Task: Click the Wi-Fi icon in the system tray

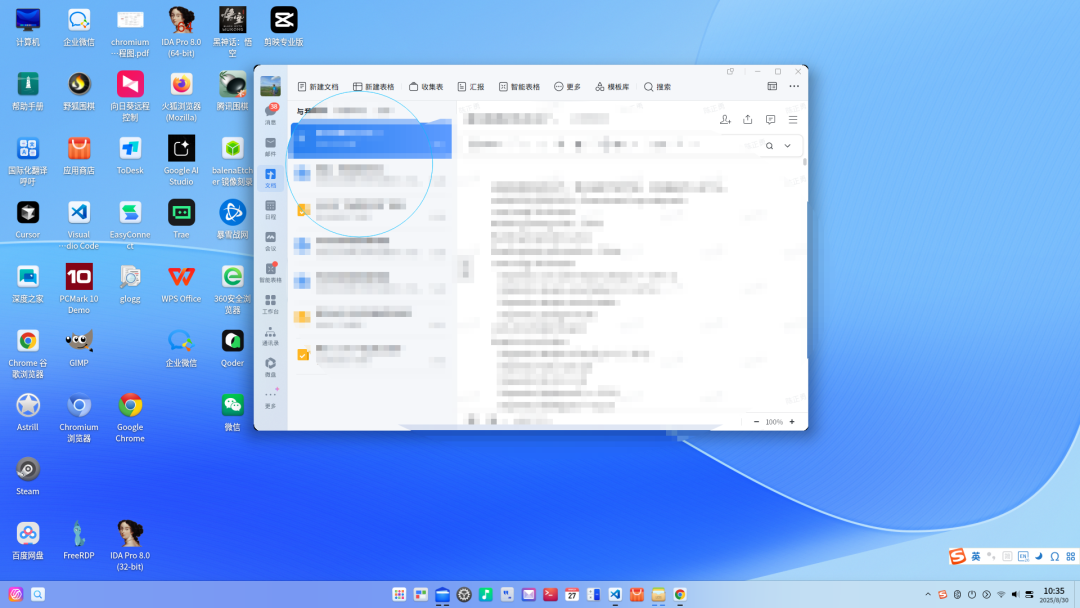Action: (1001, 594)
